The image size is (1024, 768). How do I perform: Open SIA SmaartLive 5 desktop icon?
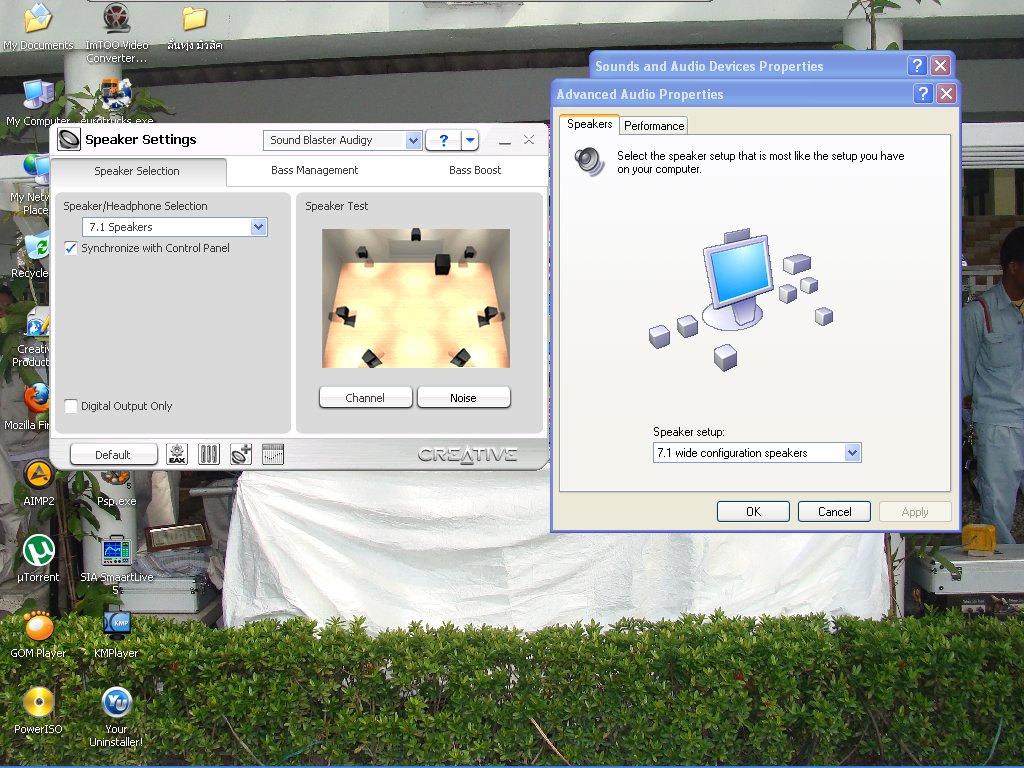tap(116, 565)
